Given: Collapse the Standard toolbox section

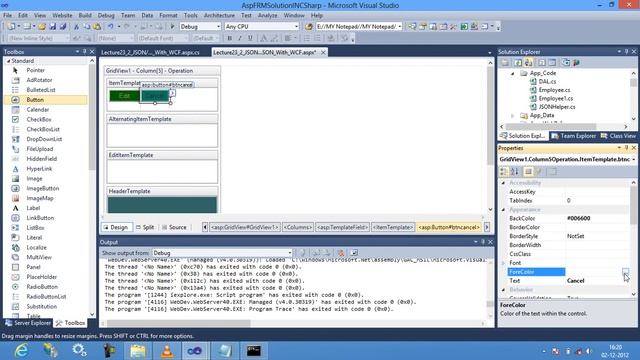Looking at the screenshot, I should point(9,61).
